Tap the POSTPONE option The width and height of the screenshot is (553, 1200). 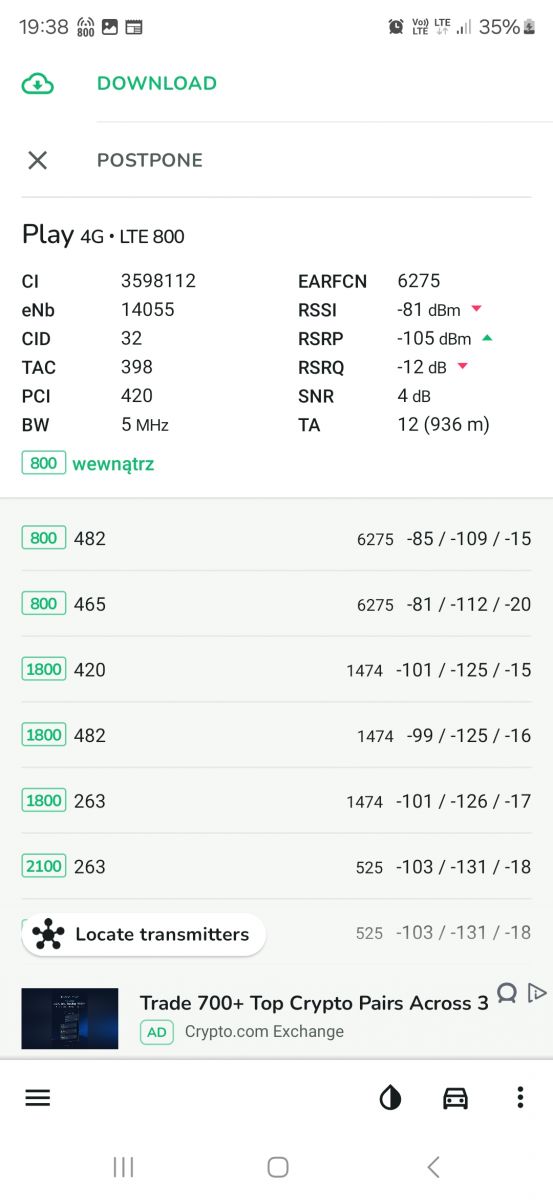coord(150,160)
